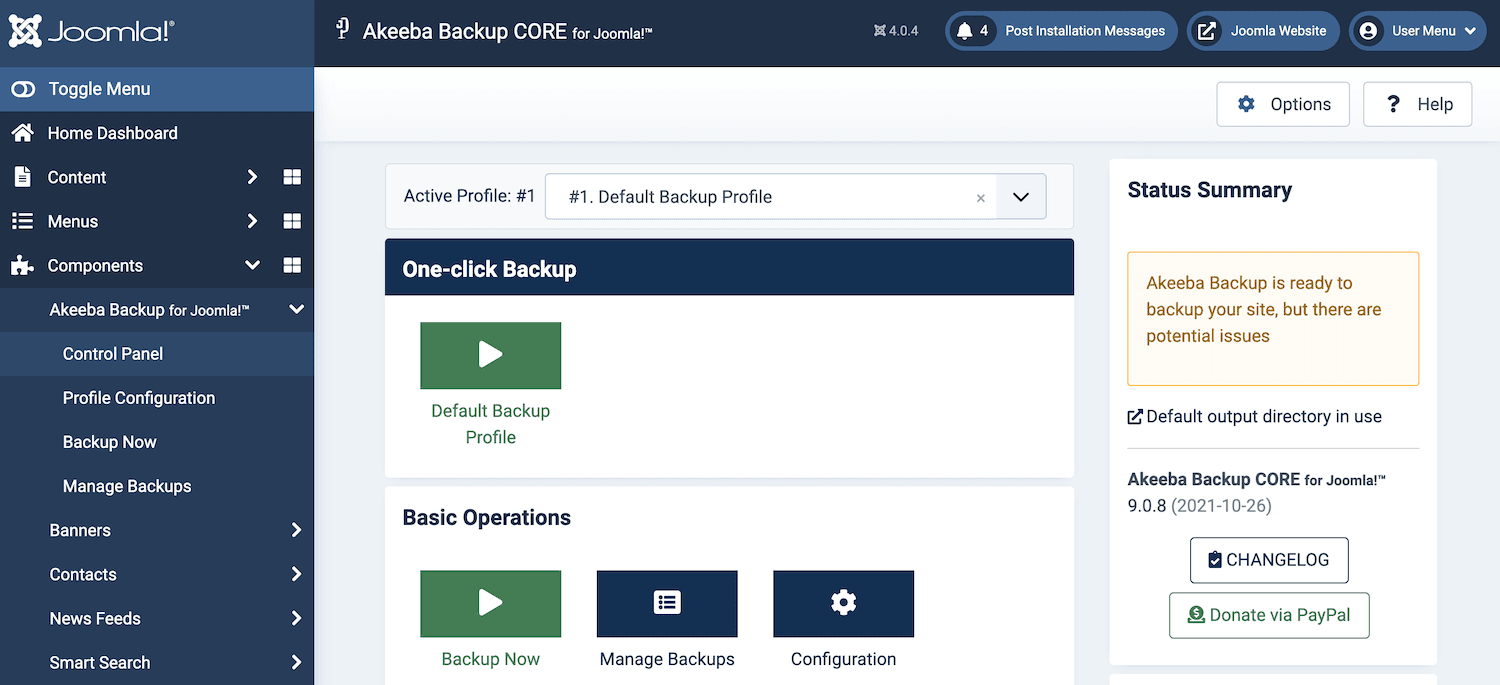Open Content dashboard grid icon in sidebar

(292, 177)
